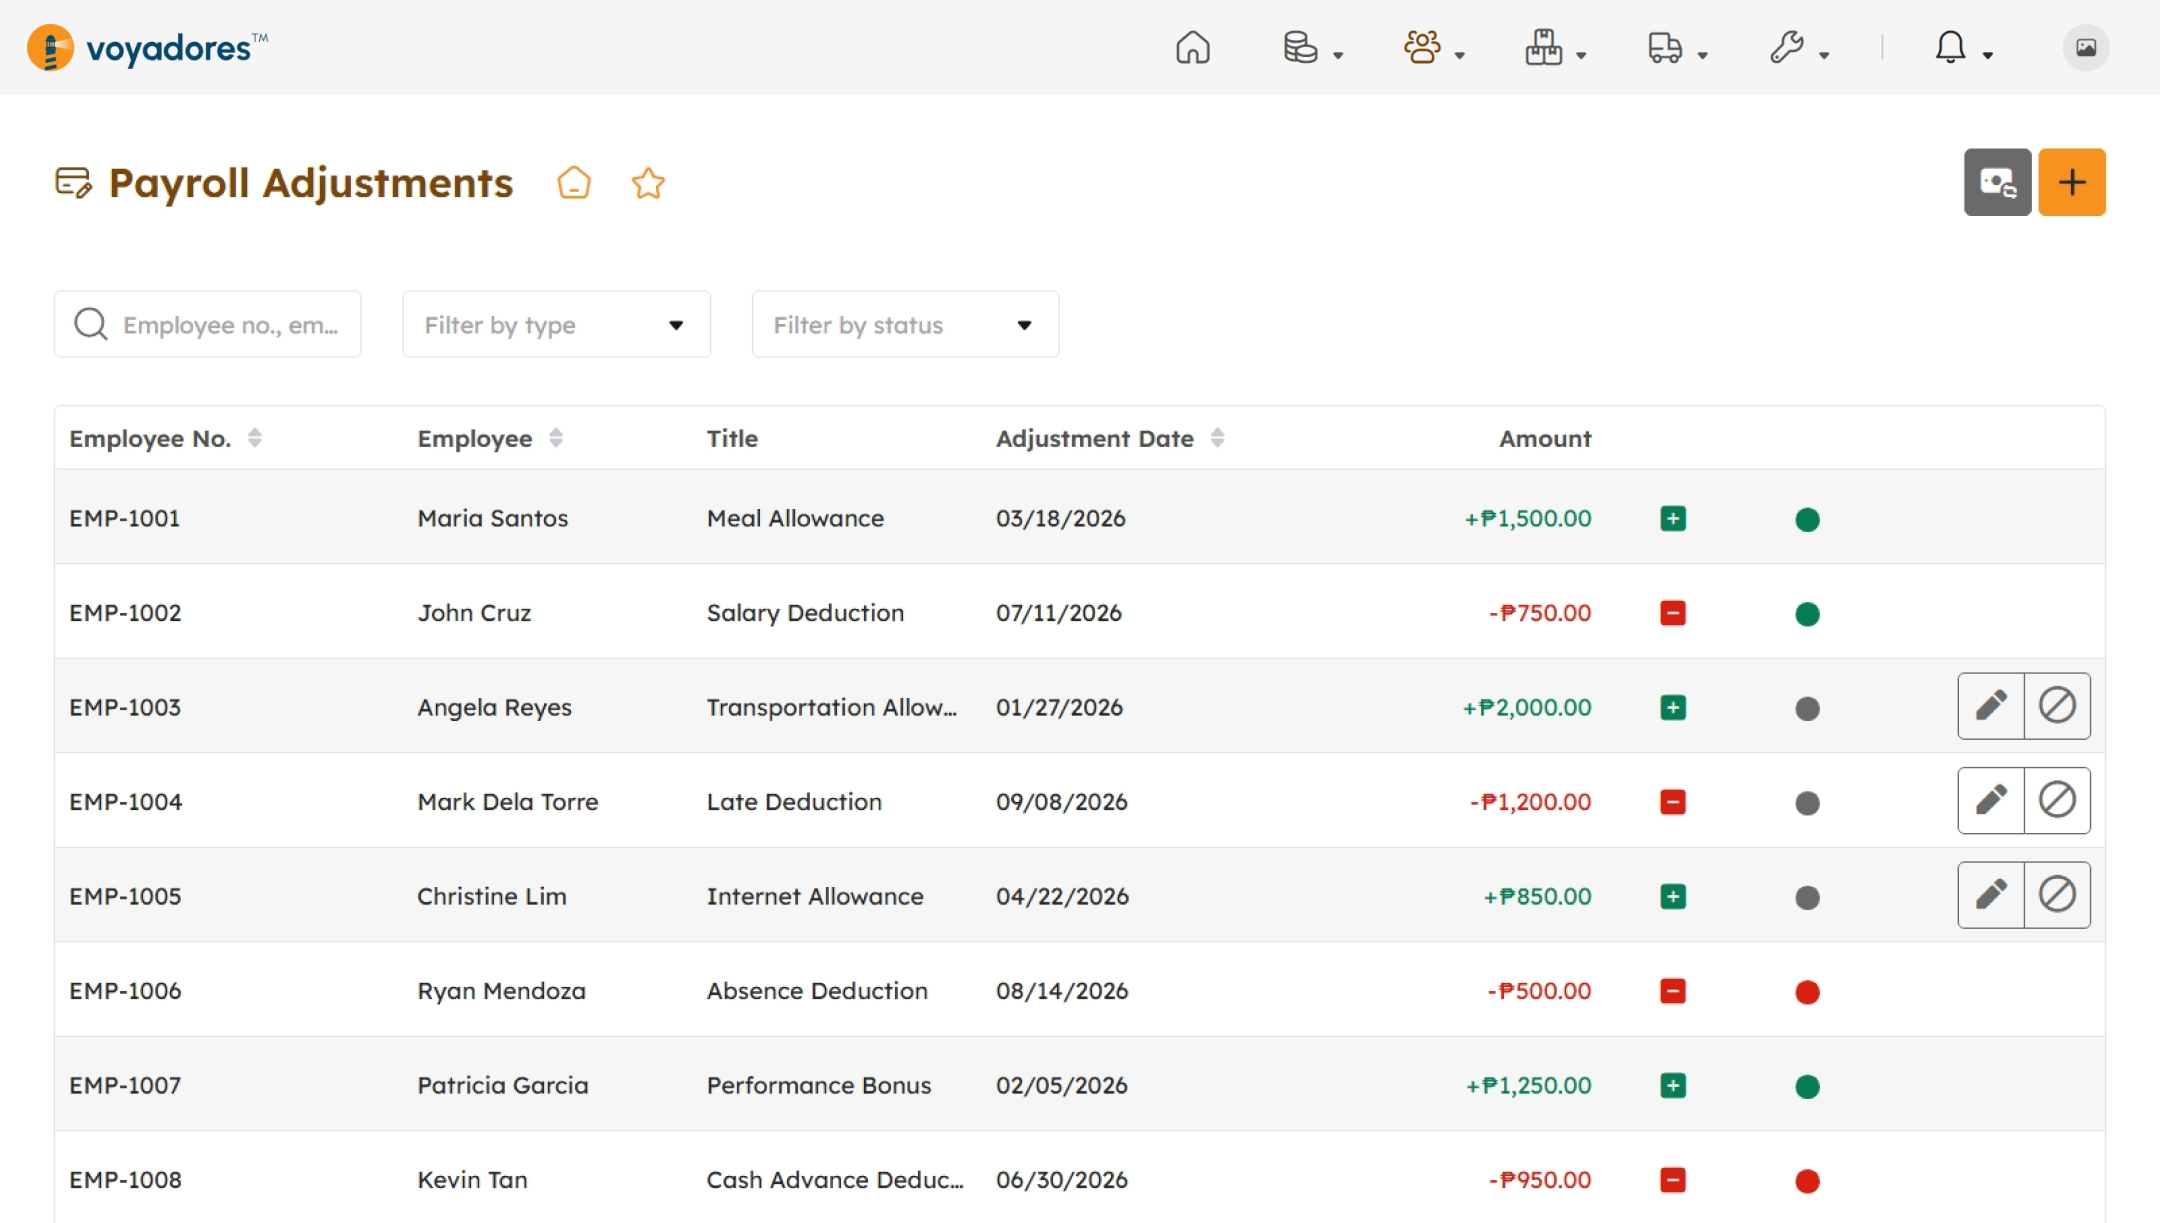This screenshot has width=2160, height=1223.
Task: Click green plus icon for Maria Santos
Action: click(x=1673, y=519)
